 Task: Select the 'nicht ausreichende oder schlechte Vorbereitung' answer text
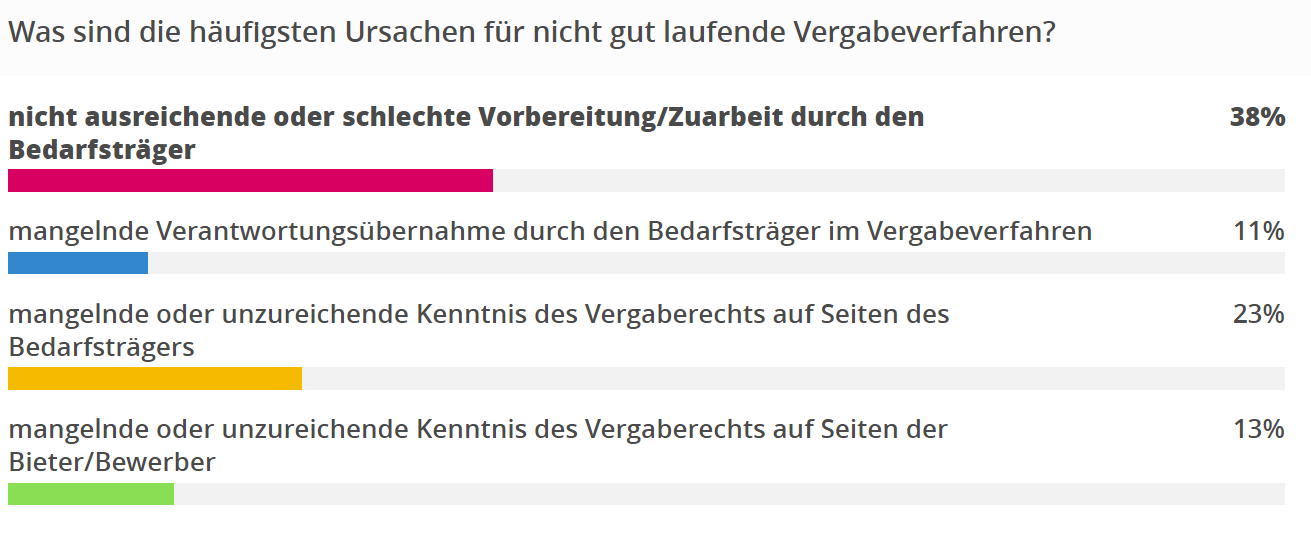pyautogui.click(x=466, y=133)
